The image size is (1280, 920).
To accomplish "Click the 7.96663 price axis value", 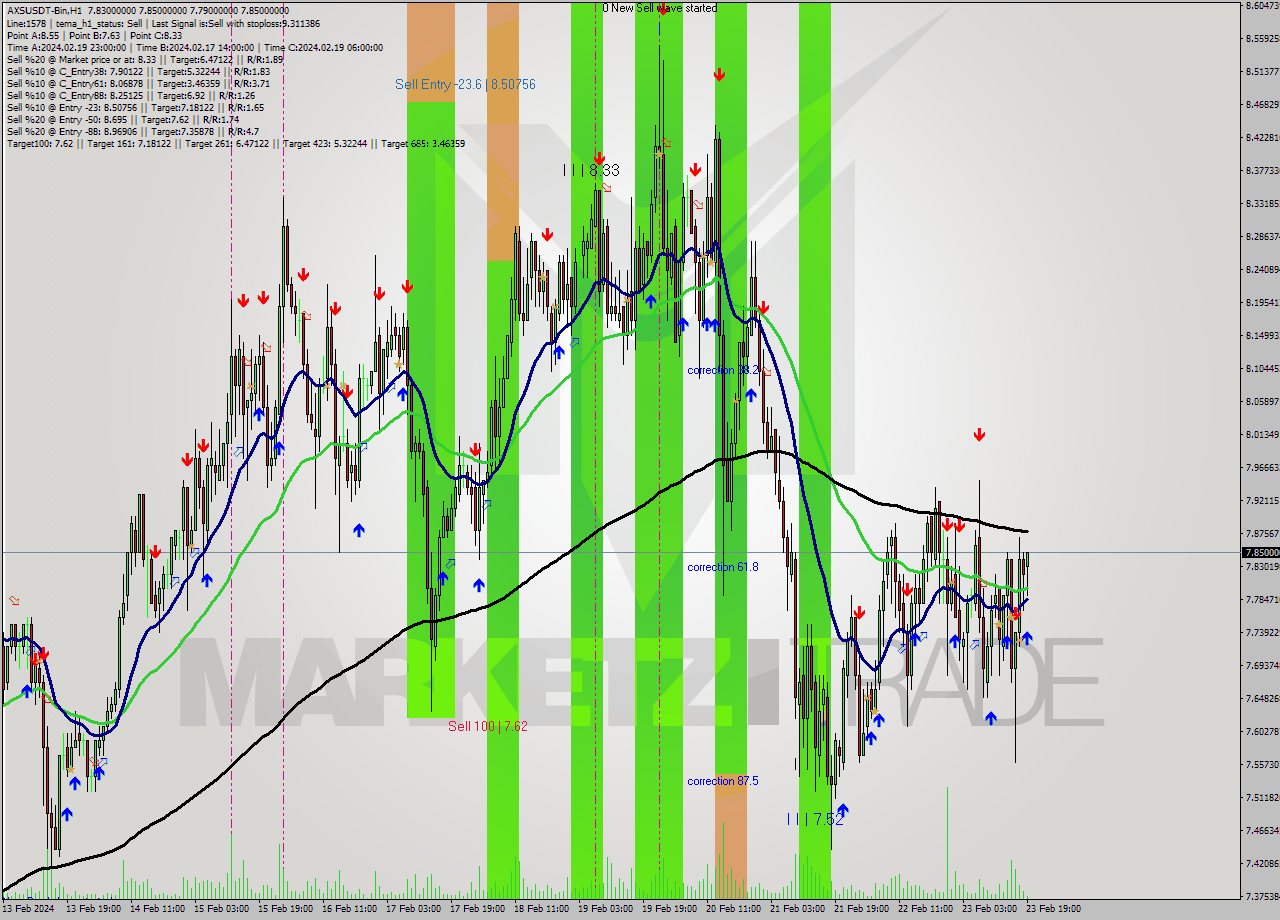I will [1262, 467].
